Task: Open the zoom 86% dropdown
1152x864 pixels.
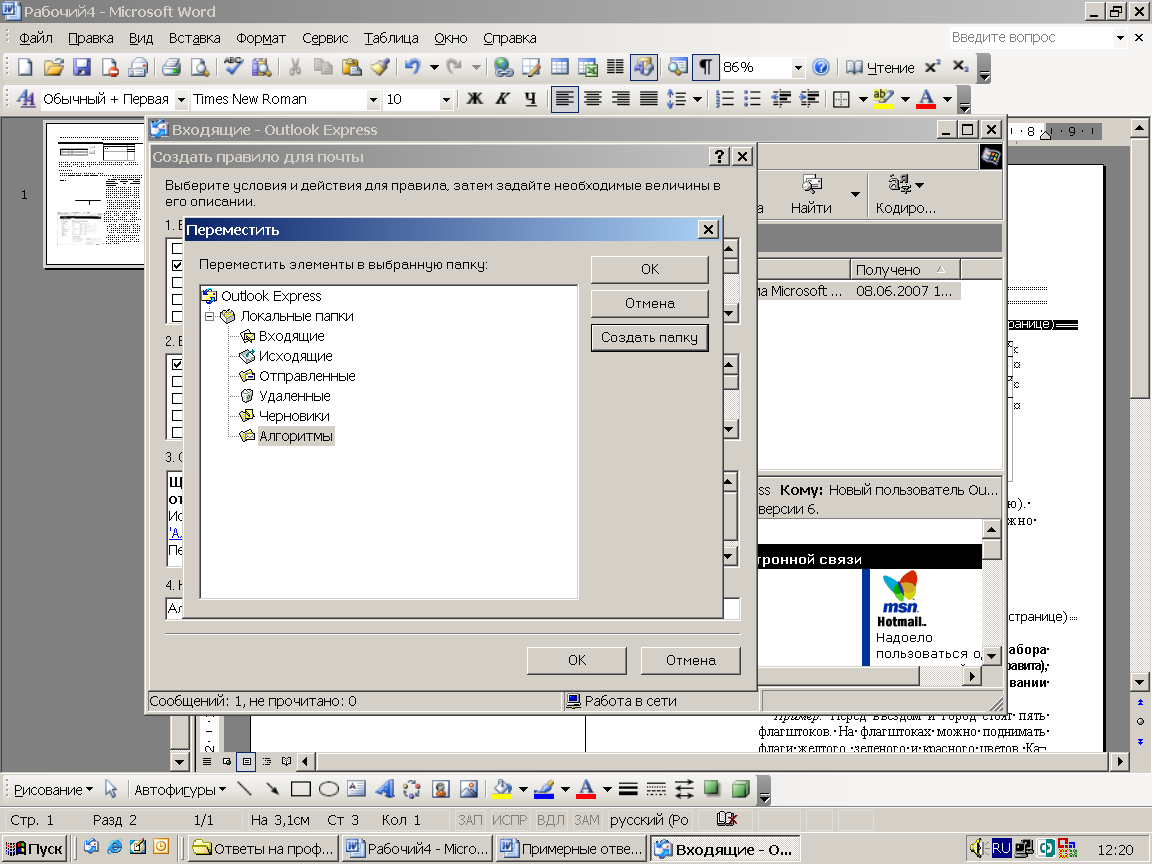Action: pos(798,68)
